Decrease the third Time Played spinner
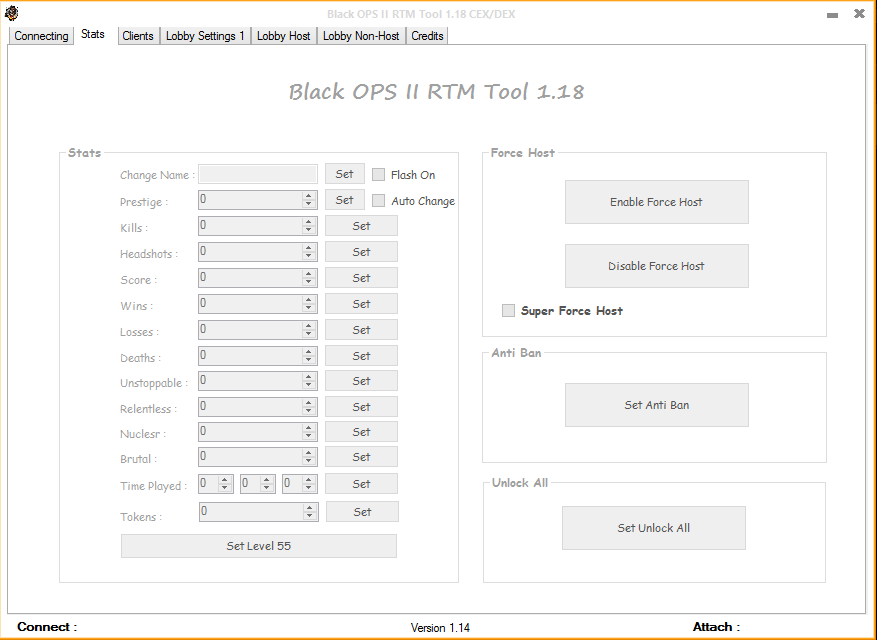The height and width of the screenshot is (640, 877). pyautogui.click(x=309, y=488)
